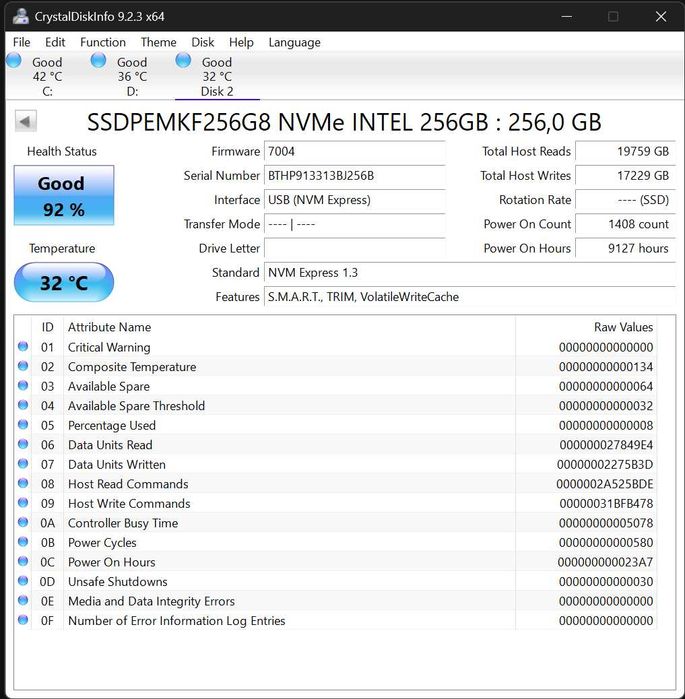Select the Critical Warning attribute name
Screen dimensions: 685x699
point(109,347)
